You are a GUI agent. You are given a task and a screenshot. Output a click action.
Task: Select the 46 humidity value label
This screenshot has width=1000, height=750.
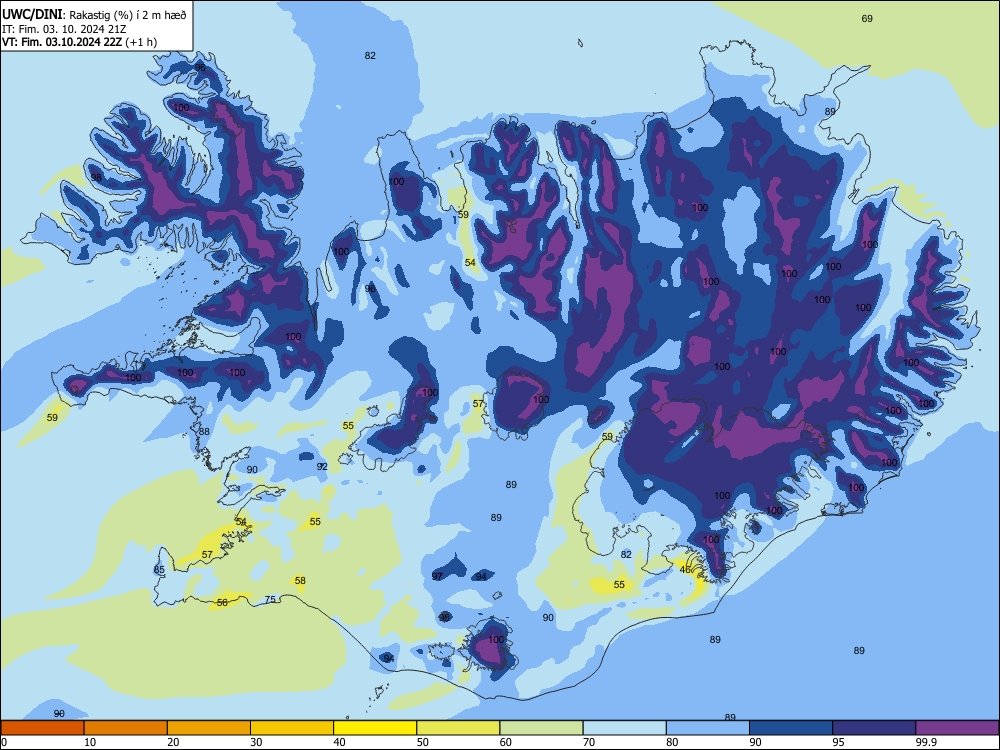(x=686, y=570)
